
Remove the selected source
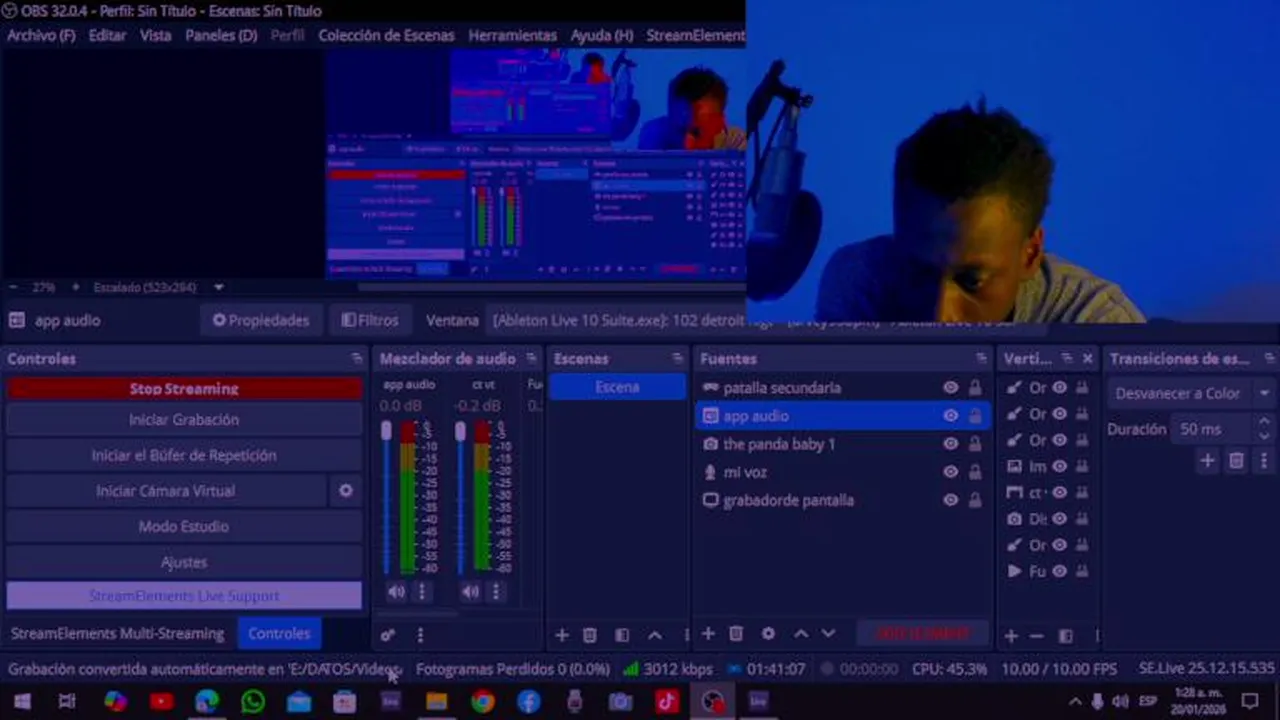click(736, 634)
